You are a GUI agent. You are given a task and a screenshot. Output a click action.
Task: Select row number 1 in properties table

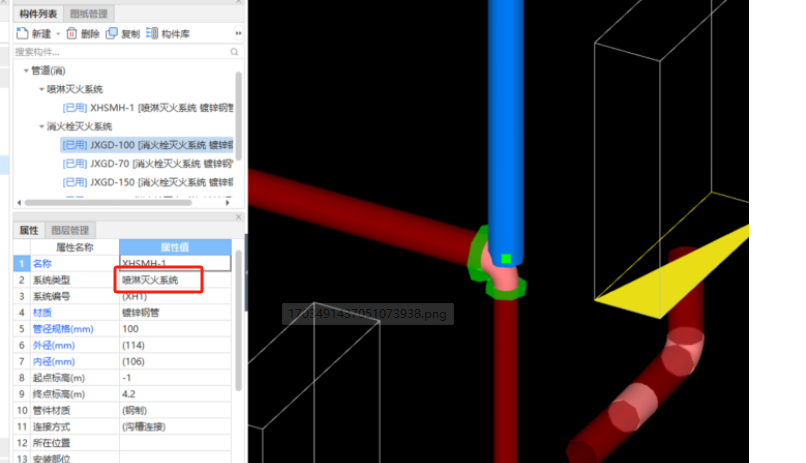click(22, 264)
